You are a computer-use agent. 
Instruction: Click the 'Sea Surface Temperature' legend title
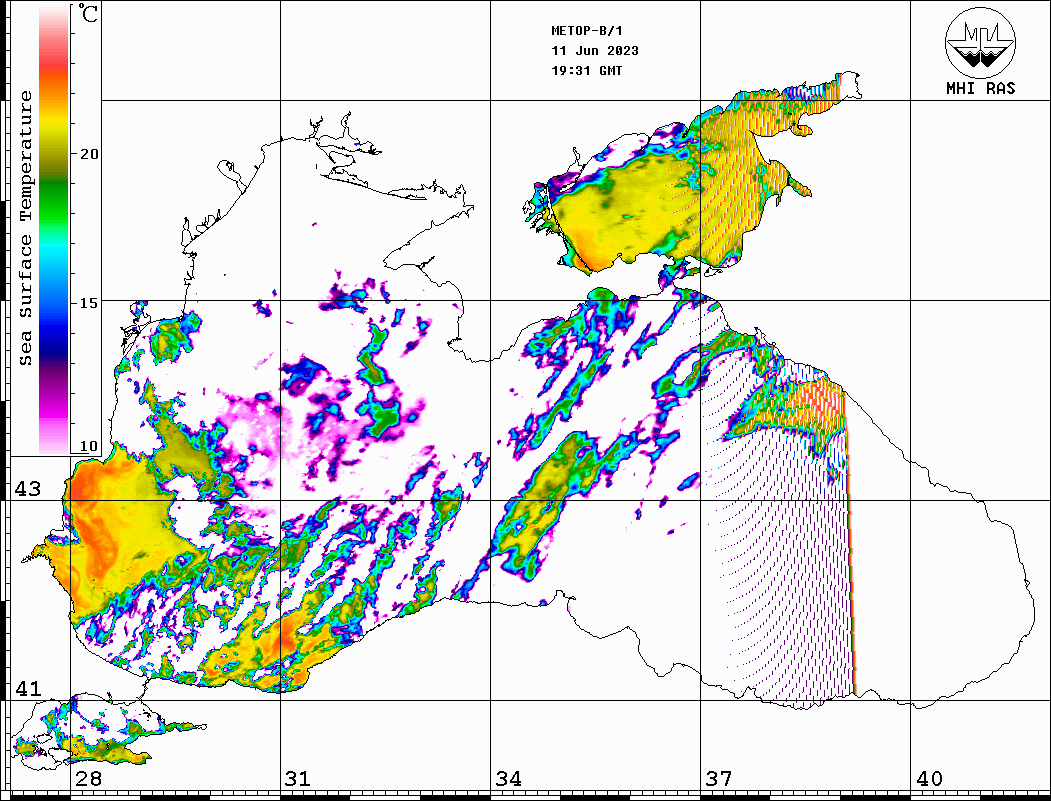(x=25, y=228)
